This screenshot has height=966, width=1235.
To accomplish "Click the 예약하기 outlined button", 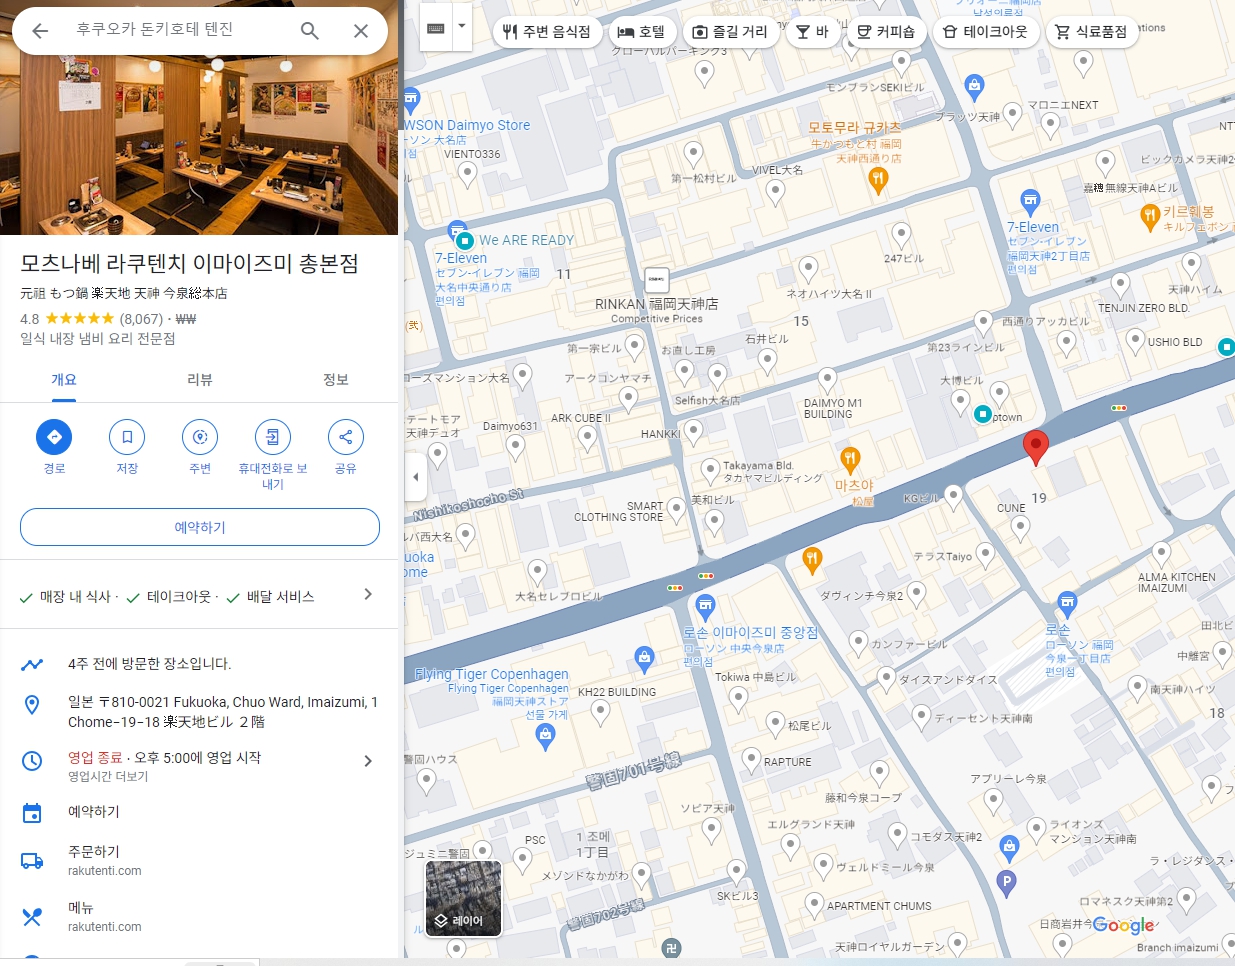I will pyautogui.click(x=200, y=527).
